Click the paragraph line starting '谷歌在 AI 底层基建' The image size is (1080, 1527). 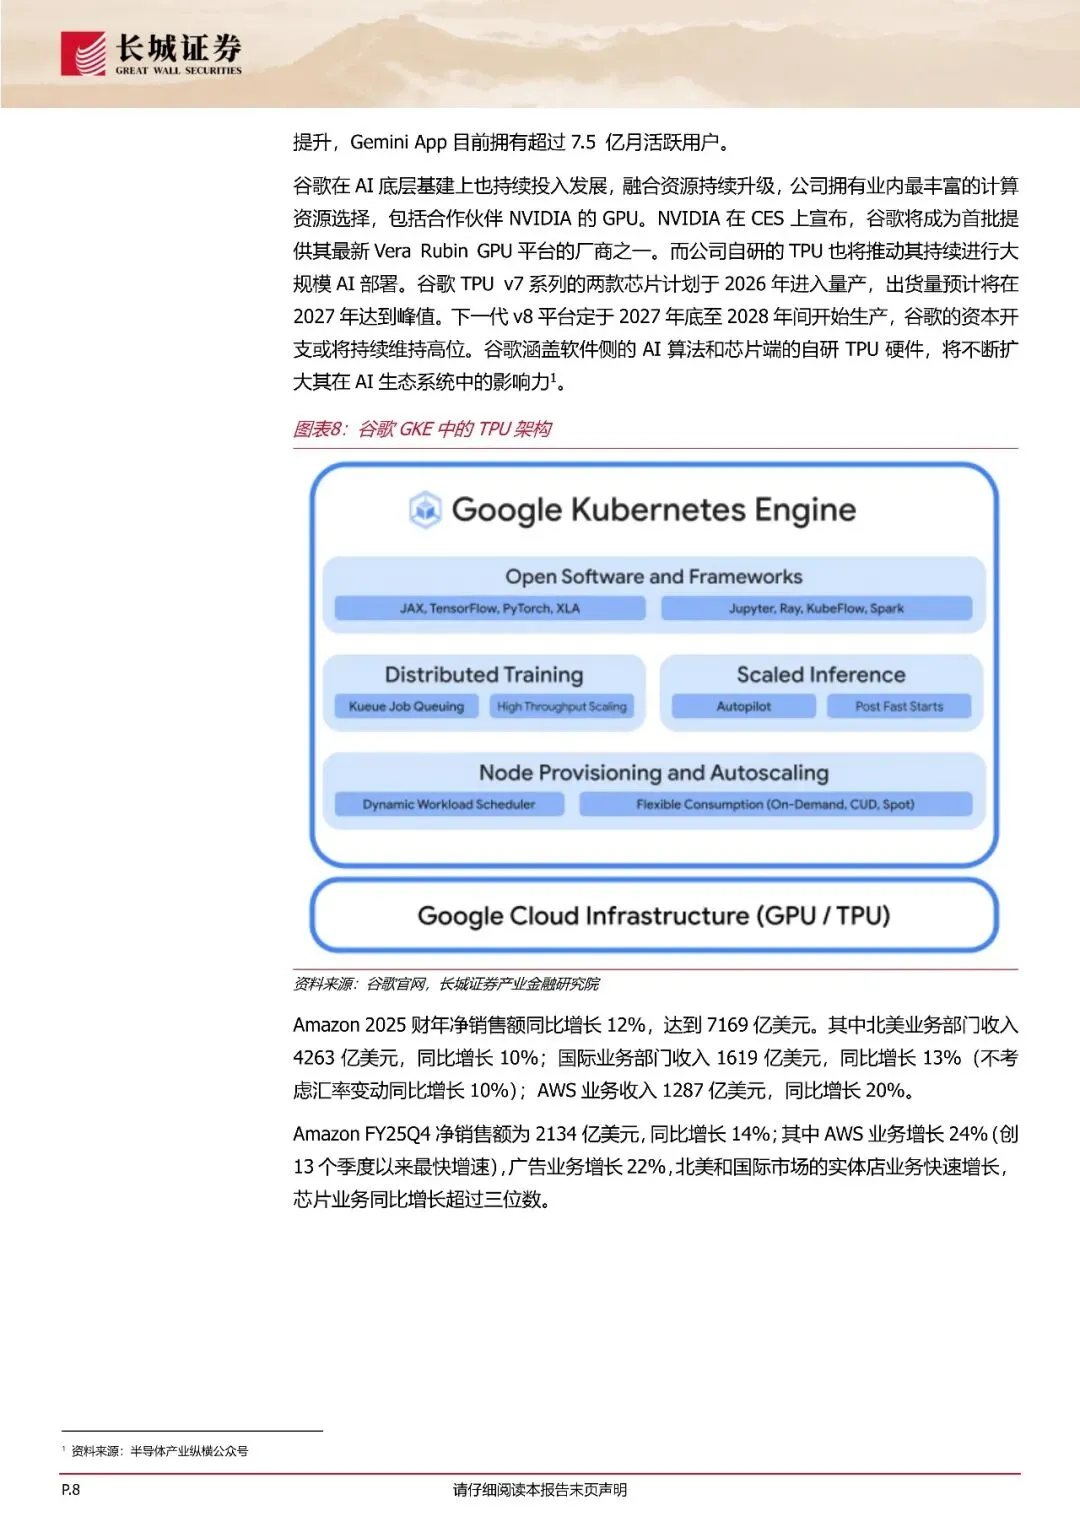pos(656,186)
